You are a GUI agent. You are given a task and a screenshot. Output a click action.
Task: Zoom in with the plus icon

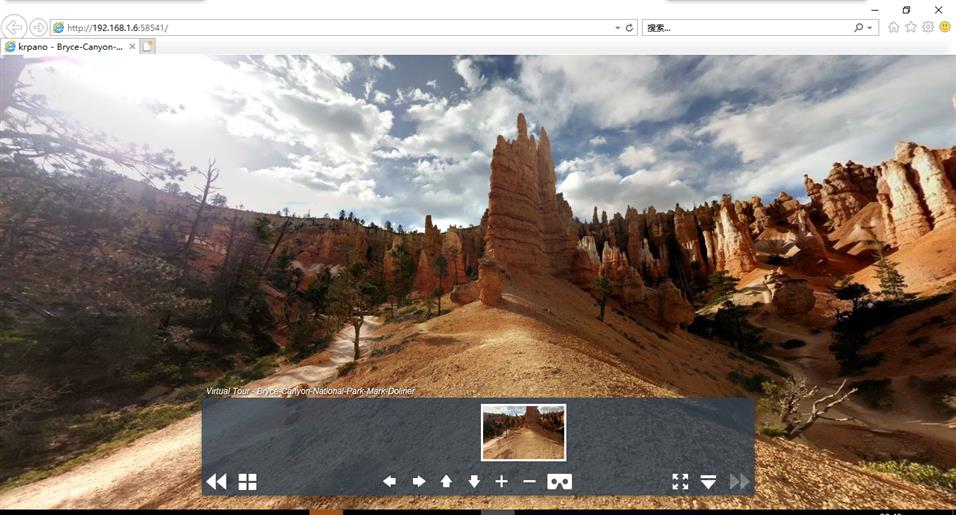pos(502,482)
